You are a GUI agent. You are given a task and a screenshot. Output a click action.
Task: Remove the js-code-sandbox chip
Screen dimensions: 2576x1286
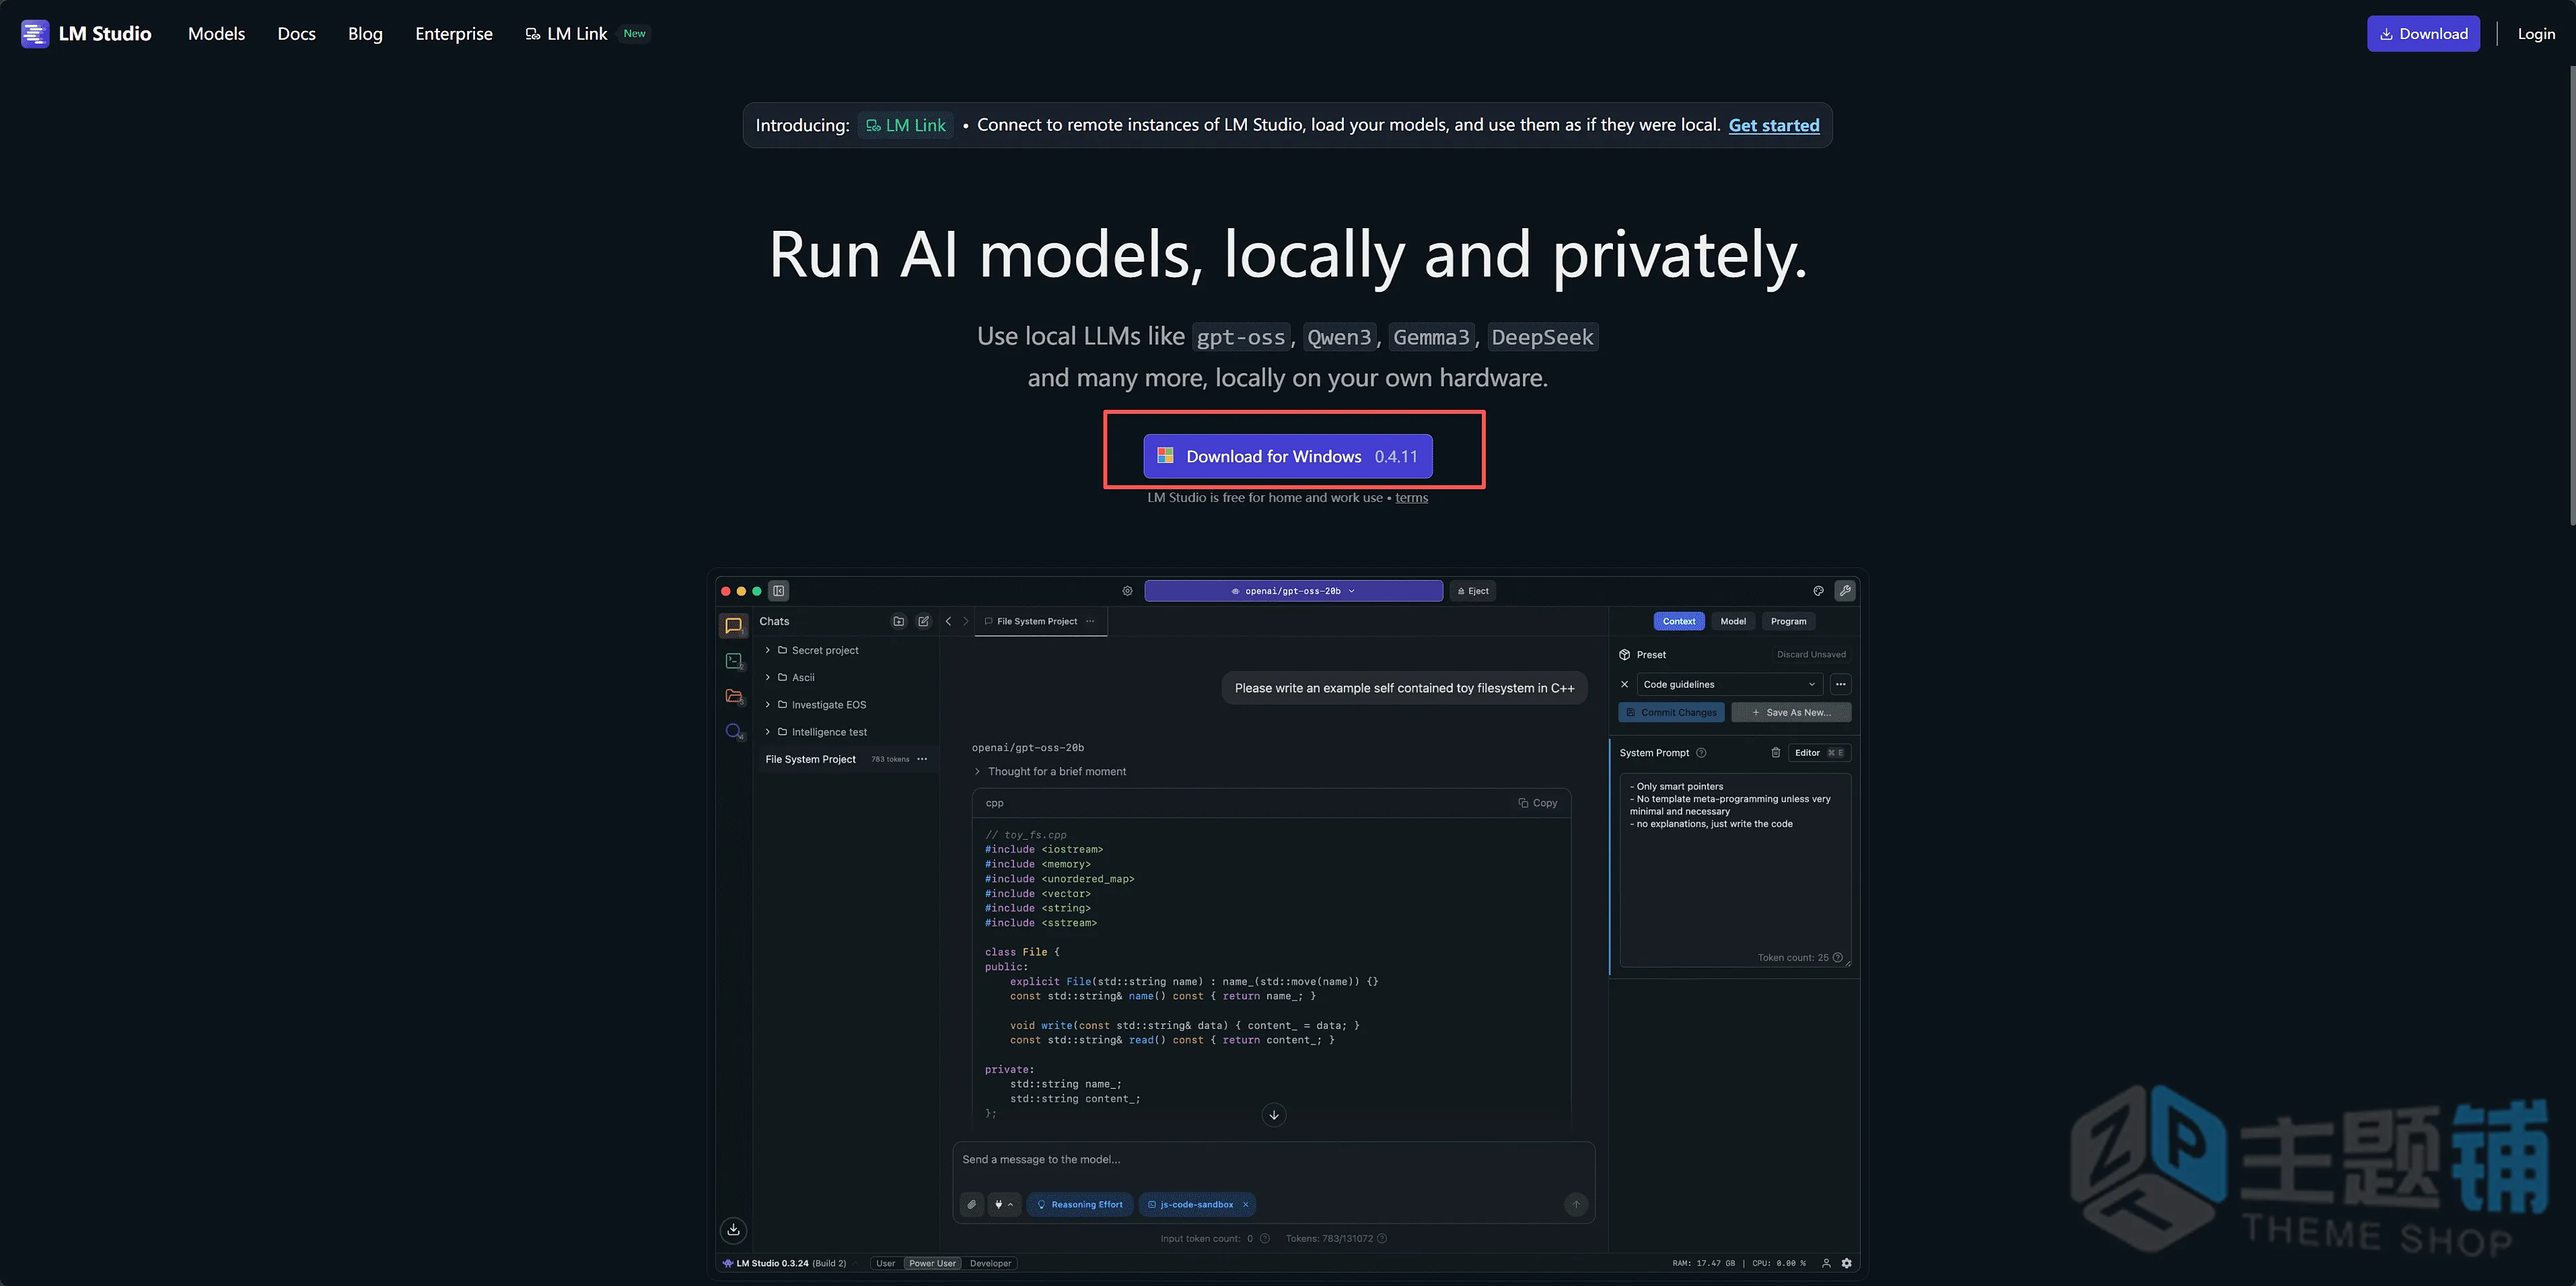click(1246, 1205)
